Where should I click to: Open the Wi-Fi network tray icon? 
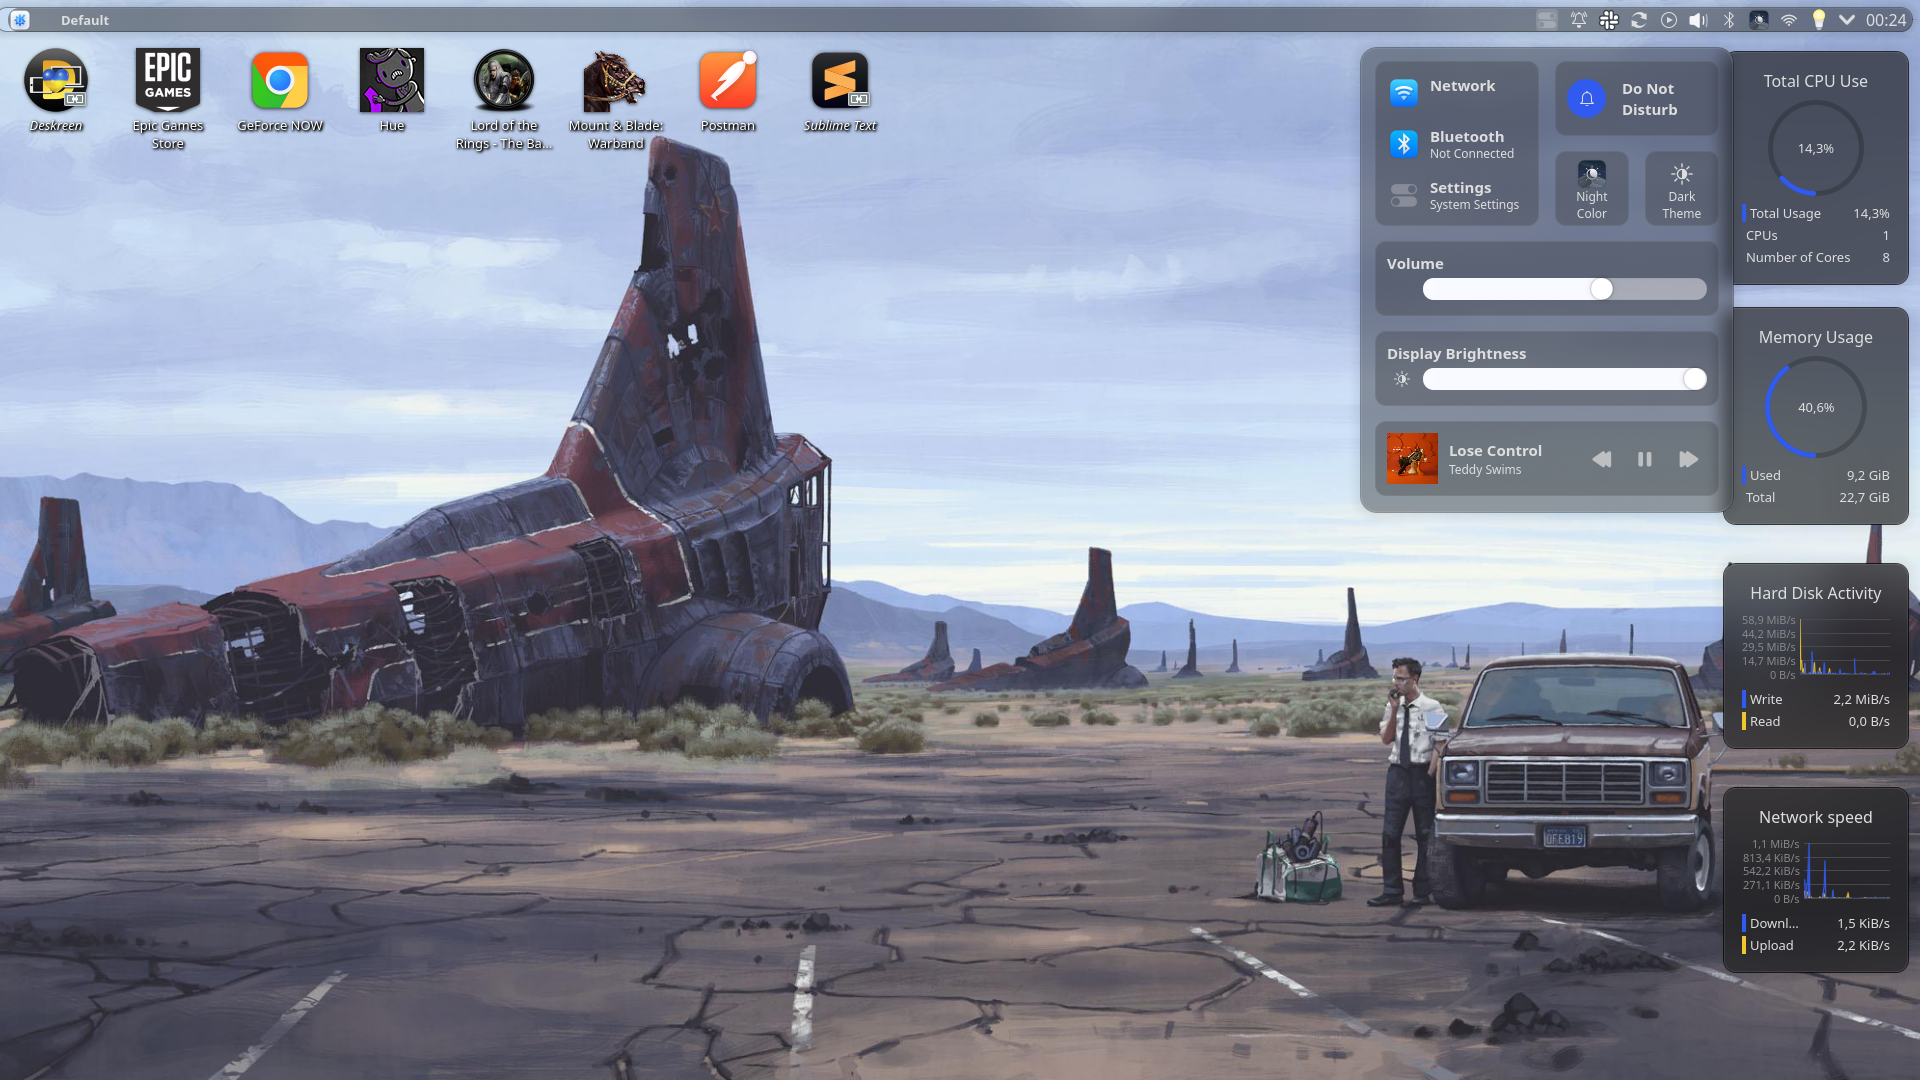(x=1789, y=20)
